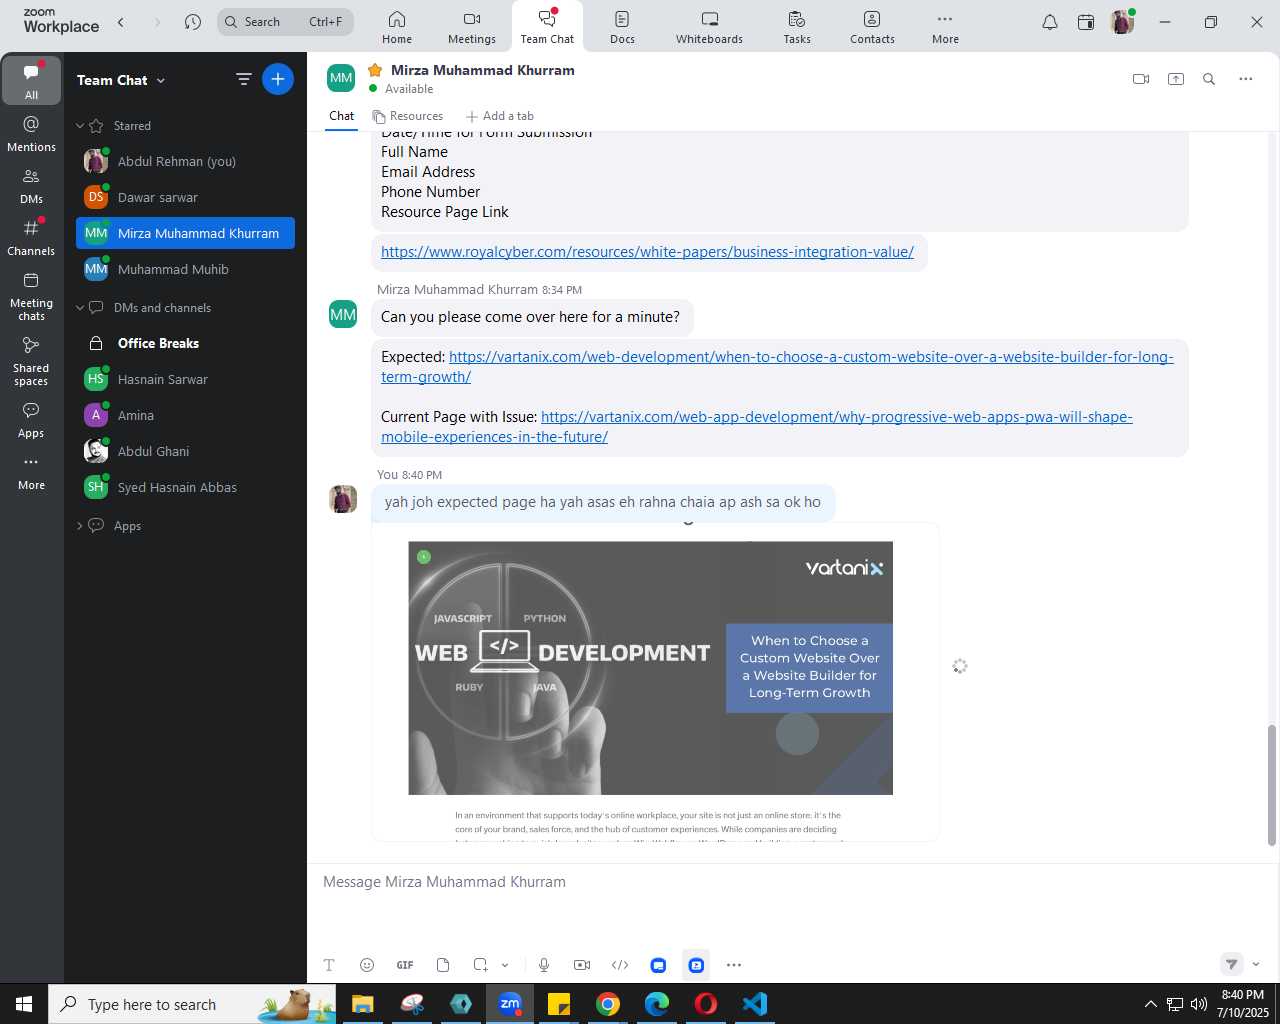Click the share screen icon in the chat header

(1176, 79)
